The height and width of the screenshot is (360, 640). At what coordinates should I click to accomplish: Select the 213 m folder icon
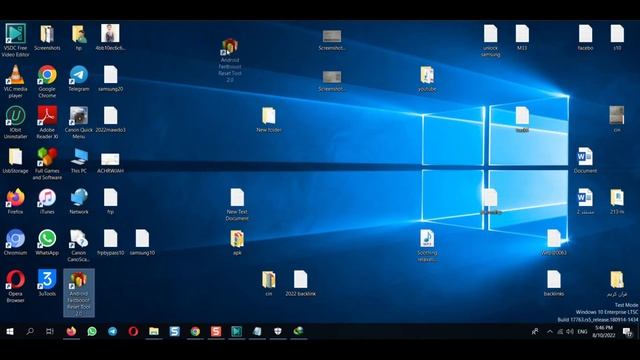pyautogui.click(x=617, y=201)
